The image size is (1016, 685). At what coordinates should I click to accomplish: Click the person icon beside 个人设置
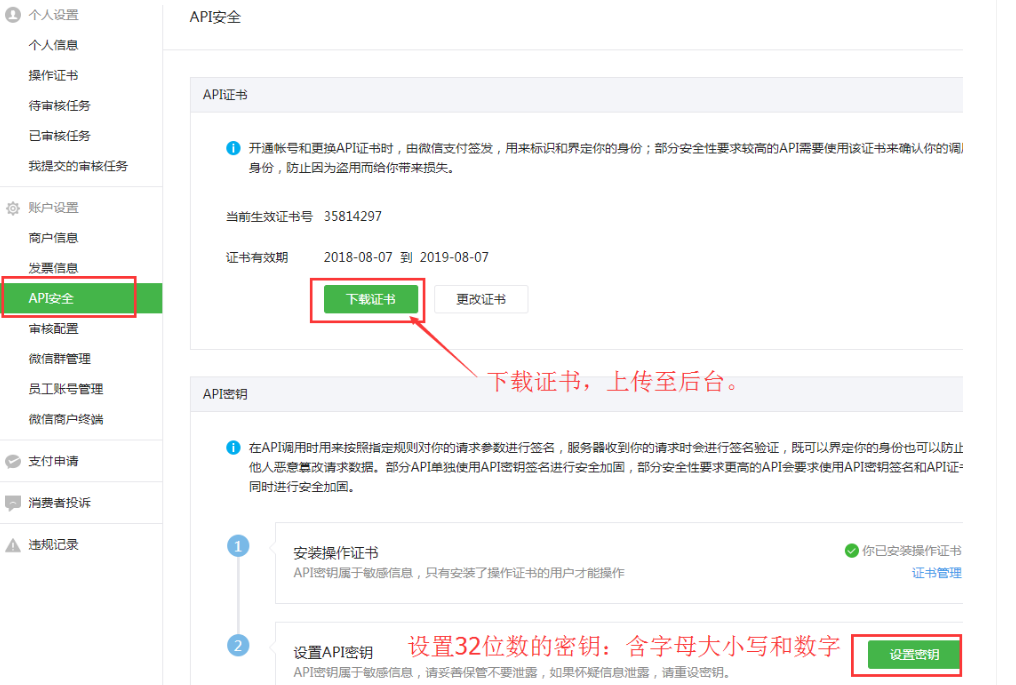click(13, 15)
